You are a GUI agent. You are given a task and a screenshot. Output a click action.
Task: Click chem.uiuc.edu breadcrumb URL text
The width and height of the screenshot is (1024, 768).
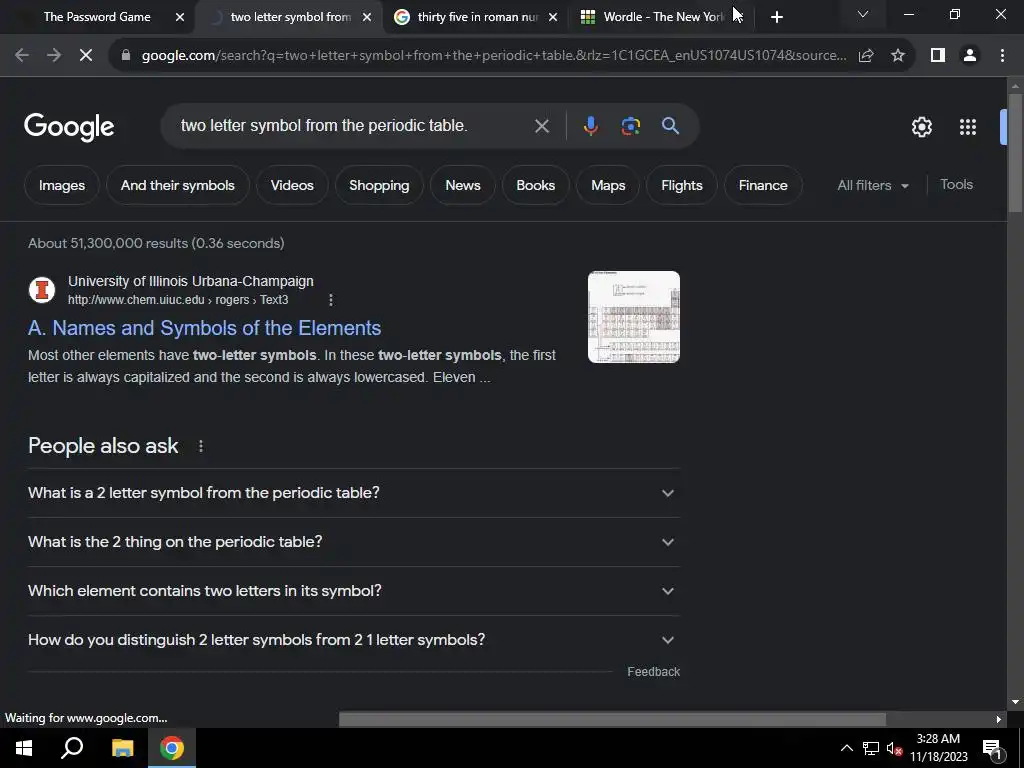pyautogui.click(x=178, y=300)
